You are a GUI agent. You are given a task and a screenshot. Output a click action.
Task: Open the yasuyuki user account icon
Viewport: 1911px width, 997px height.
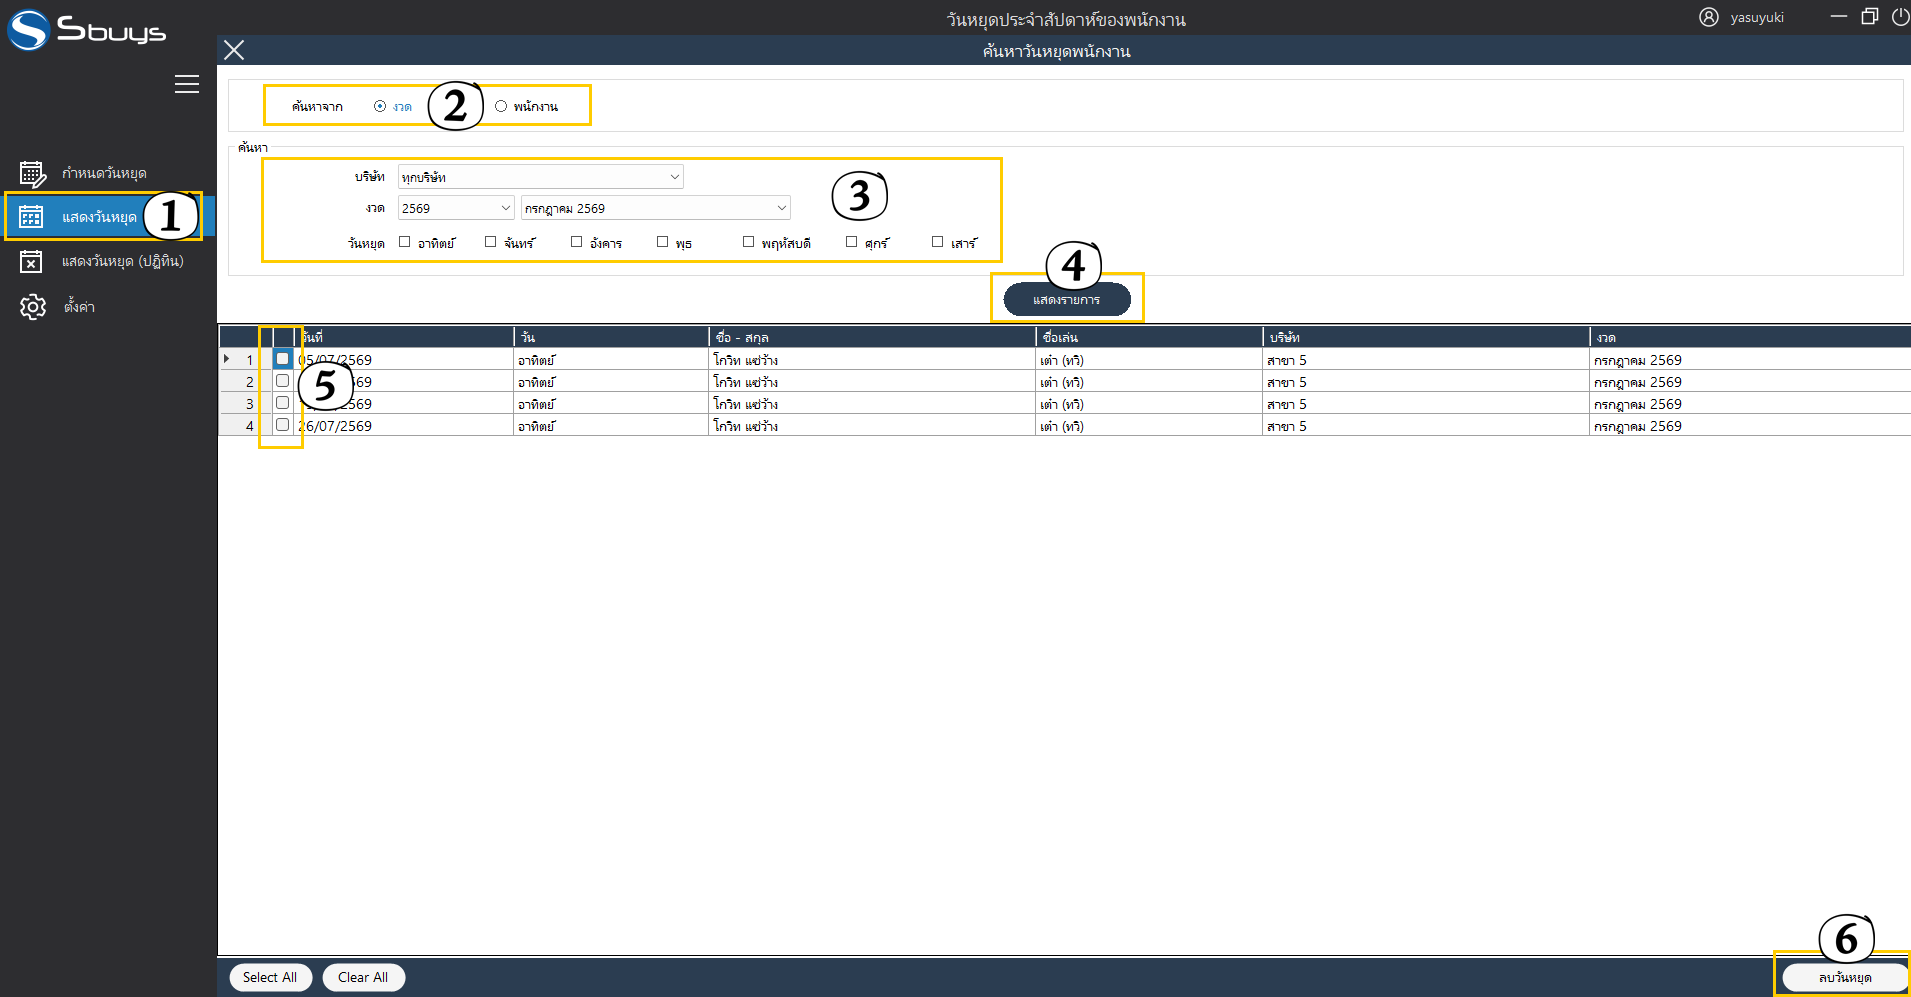pos(1709,17)
